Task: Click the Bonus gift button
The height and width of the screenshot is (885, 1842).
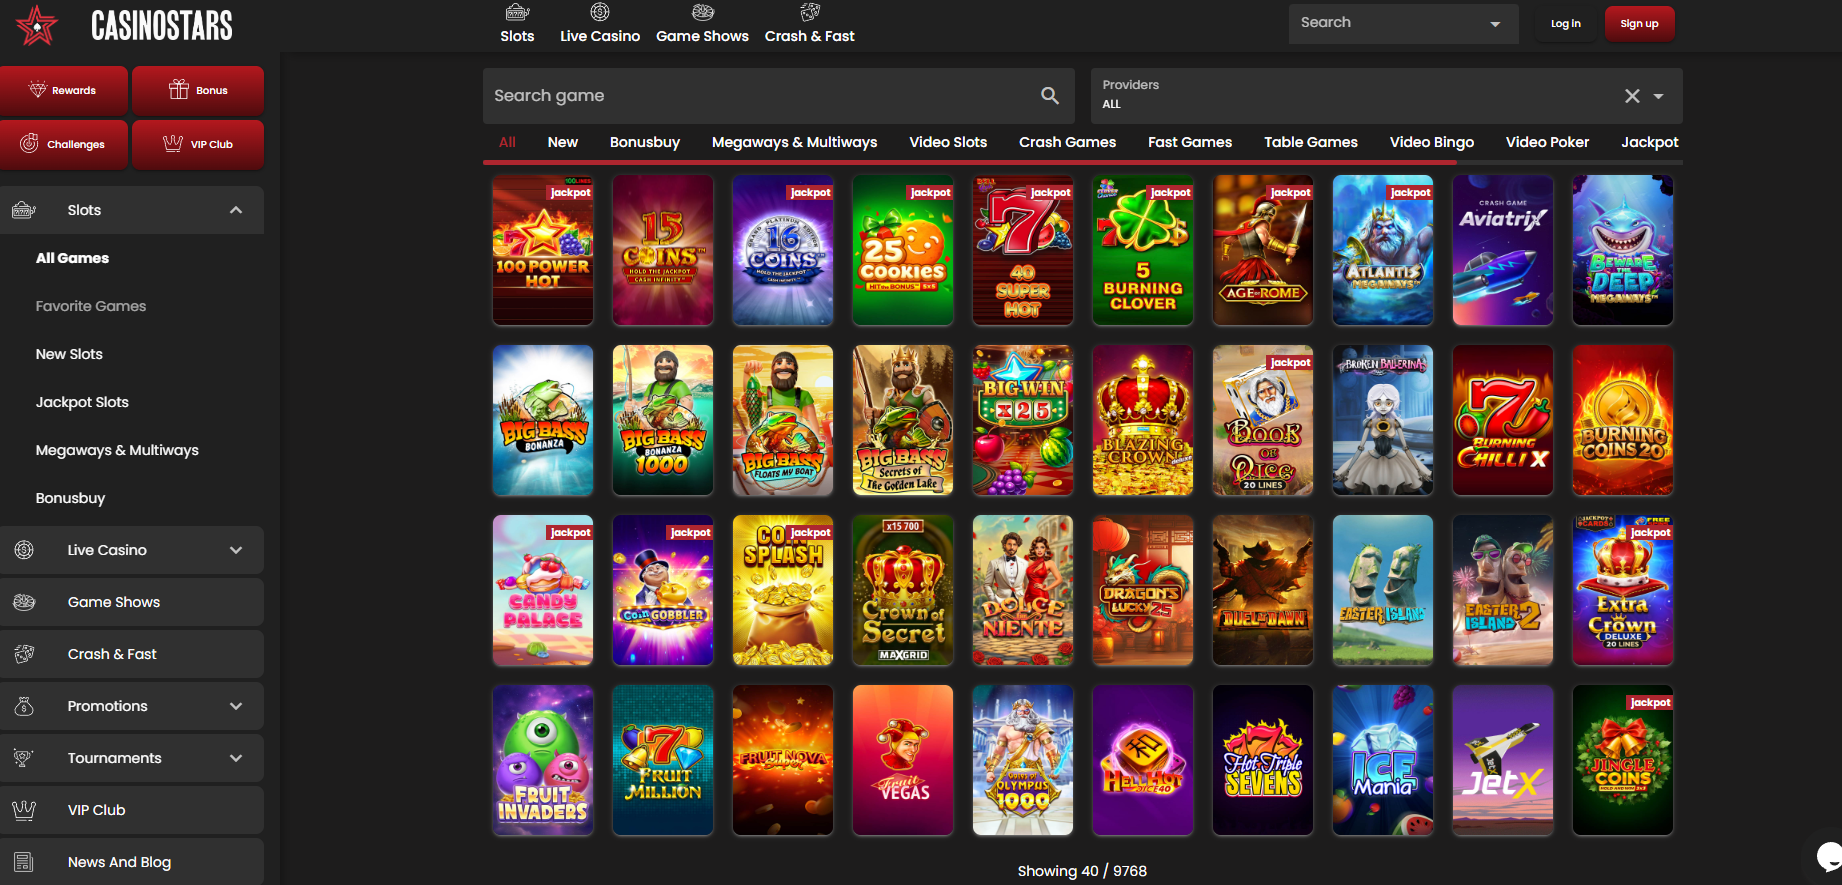Action: [198, 90]
